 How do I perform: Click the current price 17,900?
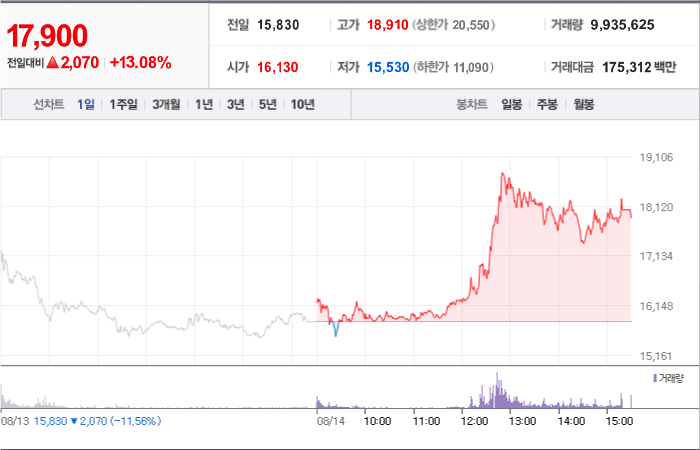click(x=47, y=36)
